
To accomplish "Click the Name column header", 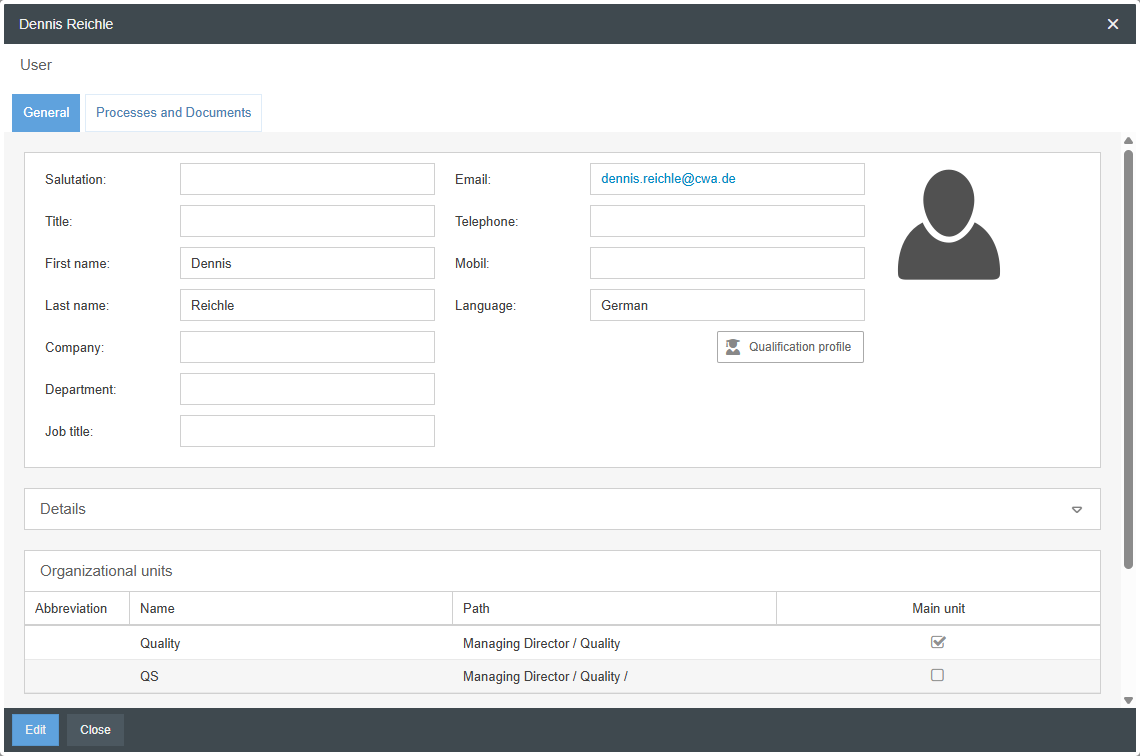I will [x=291, y=608].
